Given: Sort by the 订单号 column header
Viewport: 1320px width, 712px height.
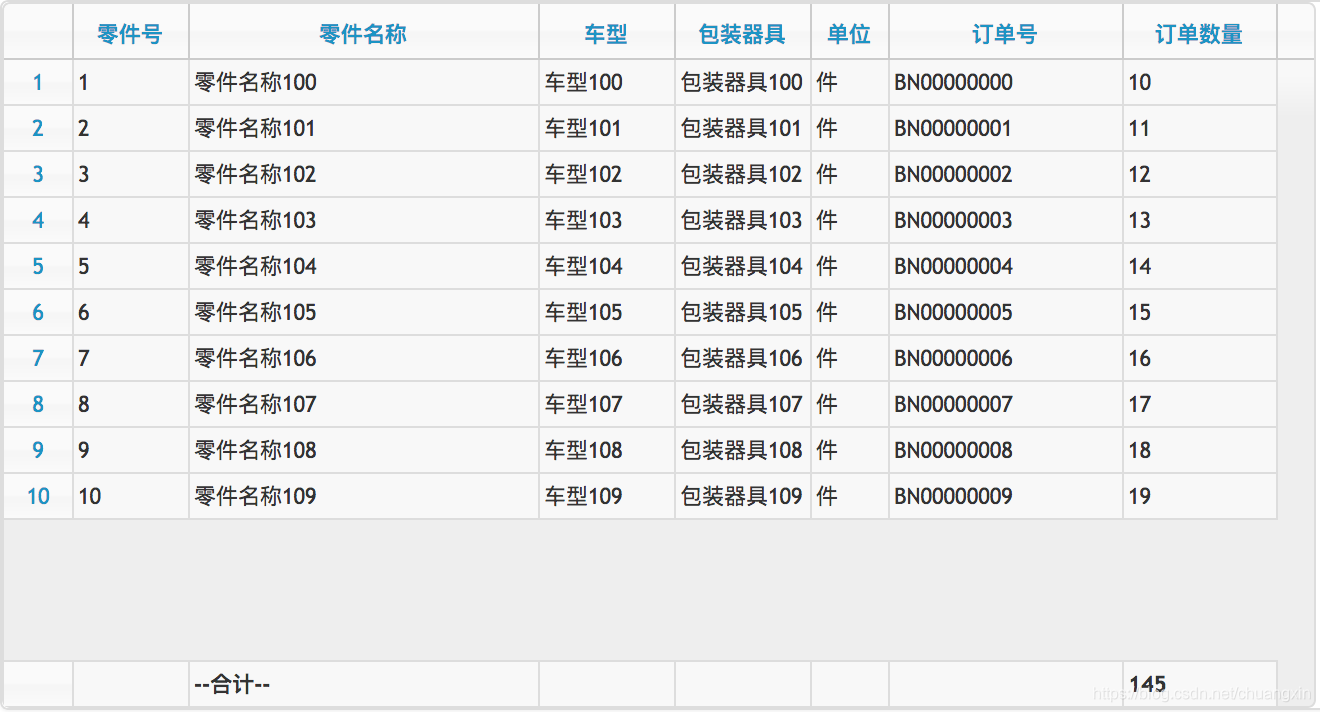Looking at the screenshot, I should coord(1006,32).
